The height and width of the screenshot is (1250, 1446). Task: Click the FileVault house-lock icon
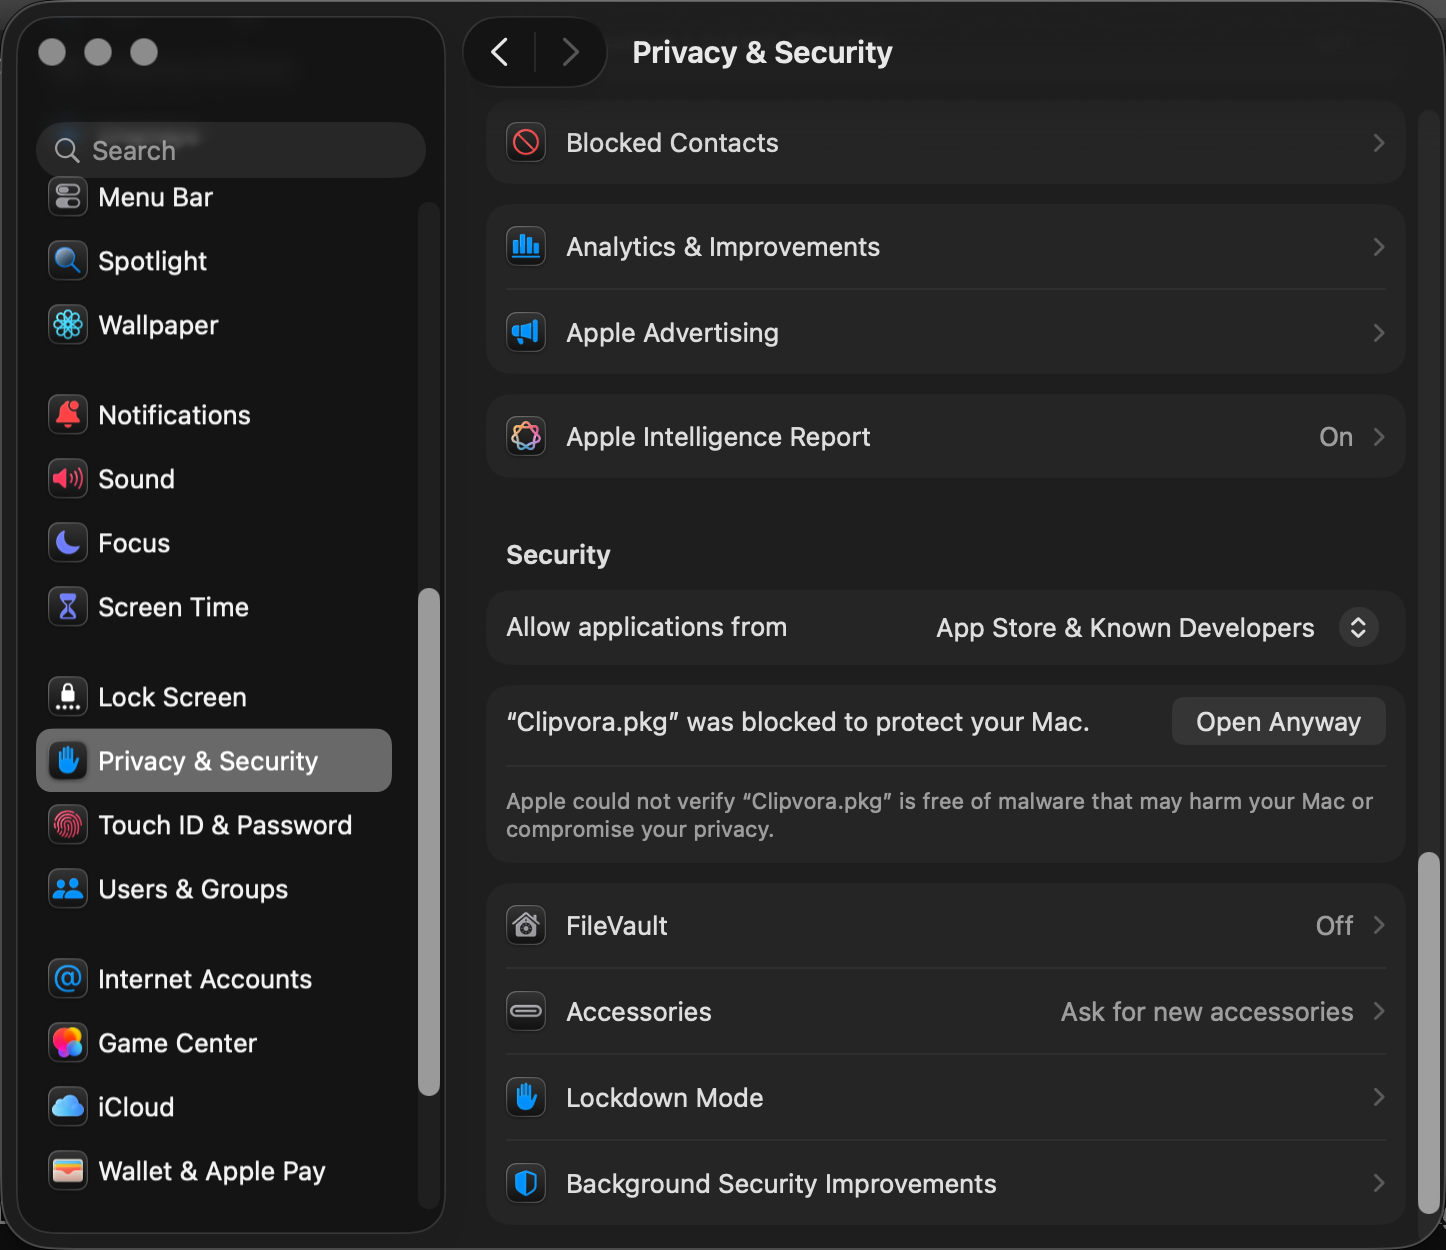point(526,926)
